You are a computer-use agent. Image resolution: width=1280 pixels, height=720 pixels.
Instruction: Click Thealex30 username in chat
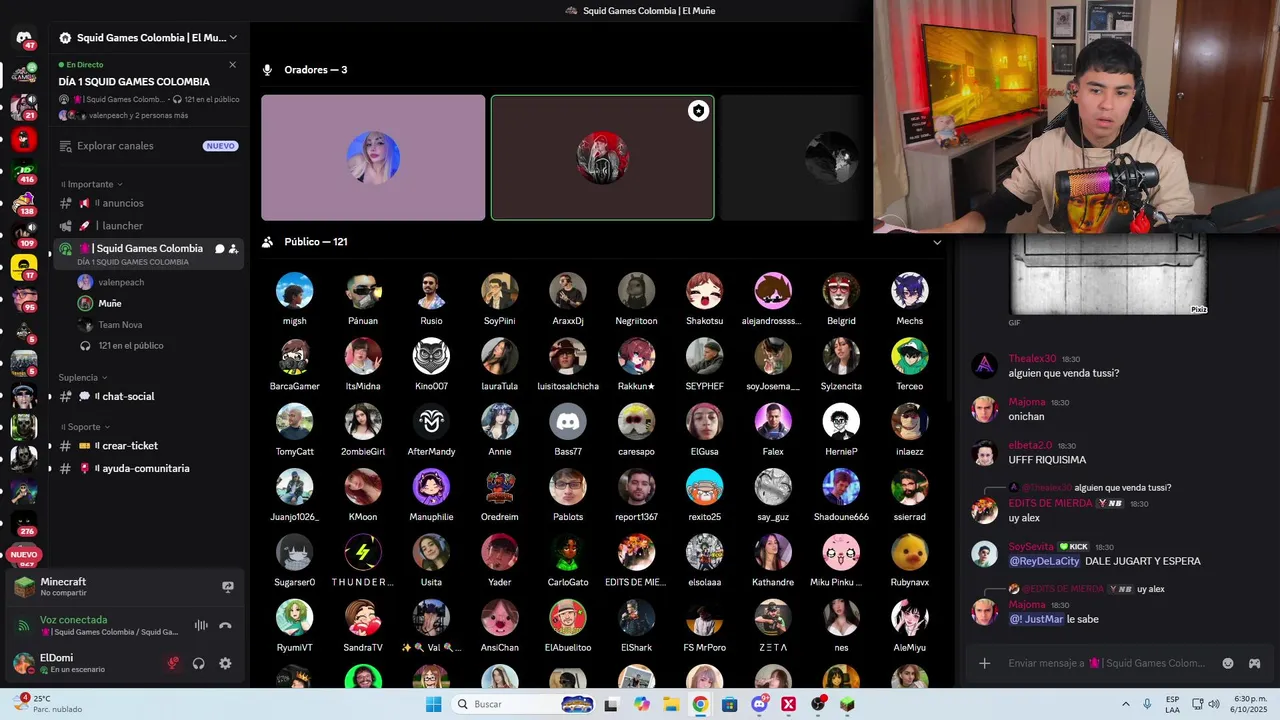1032,359
